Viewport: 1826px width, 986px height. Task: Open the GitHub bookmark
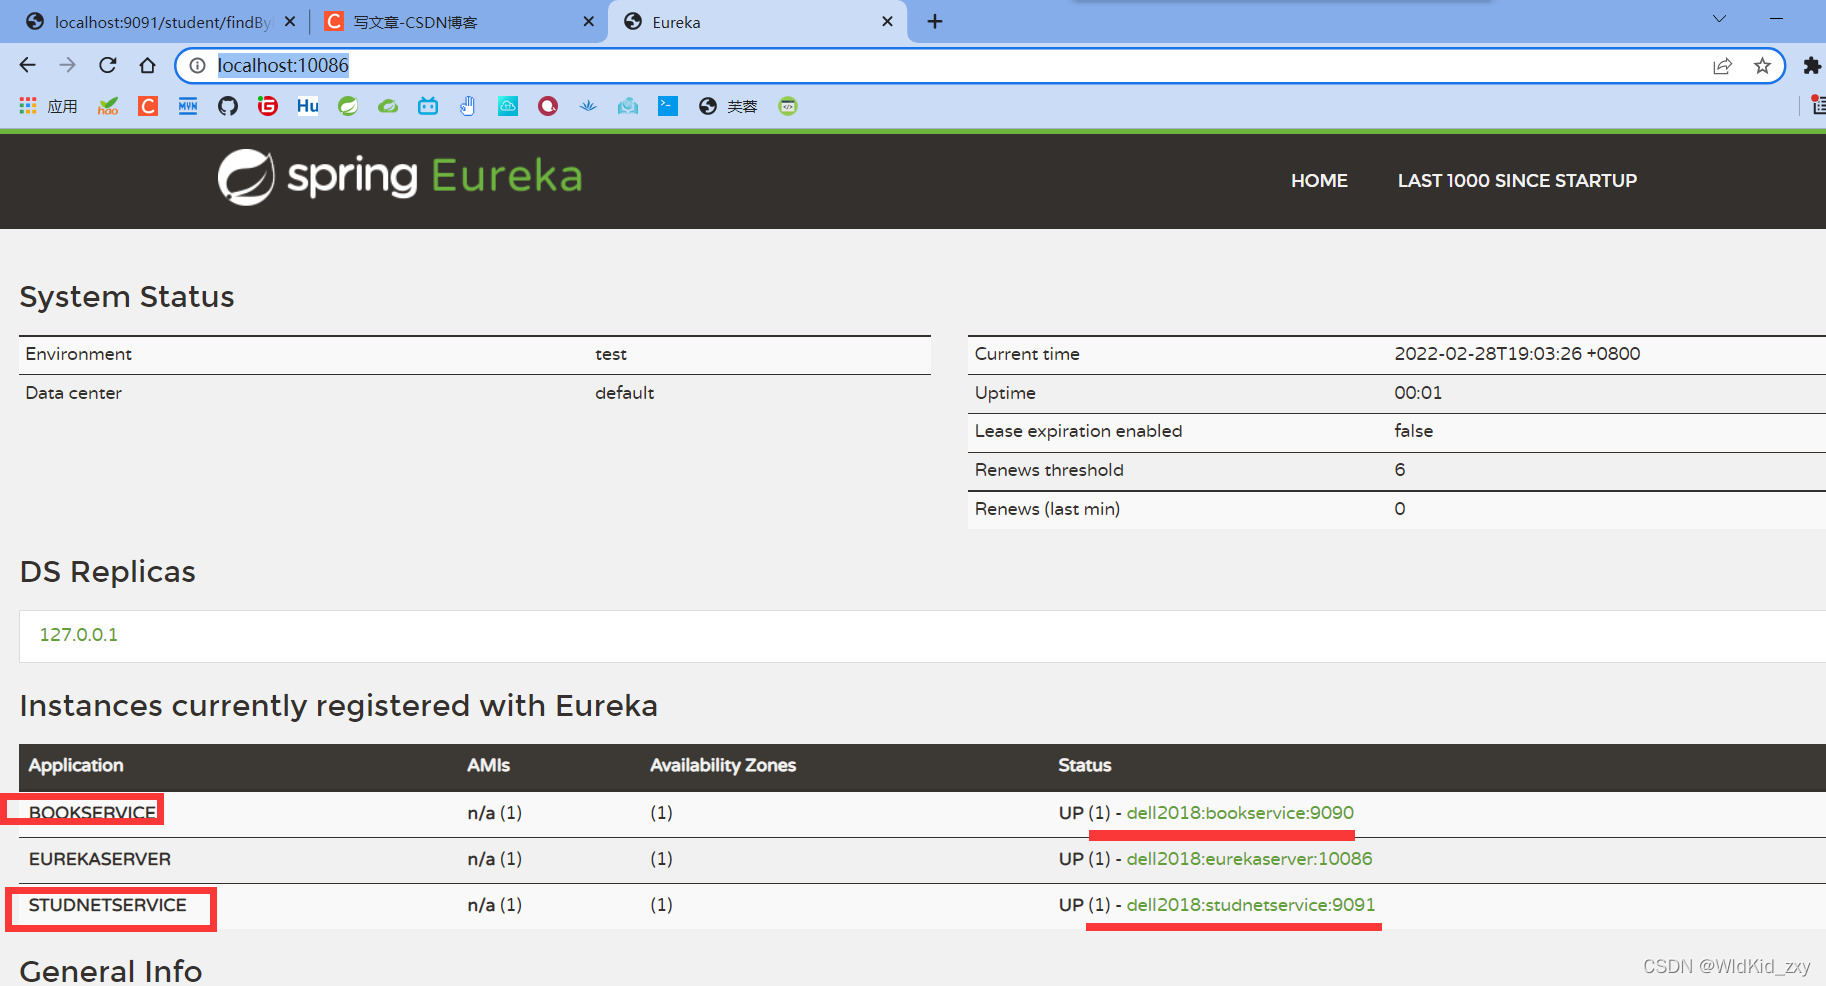tap(228, 106)
